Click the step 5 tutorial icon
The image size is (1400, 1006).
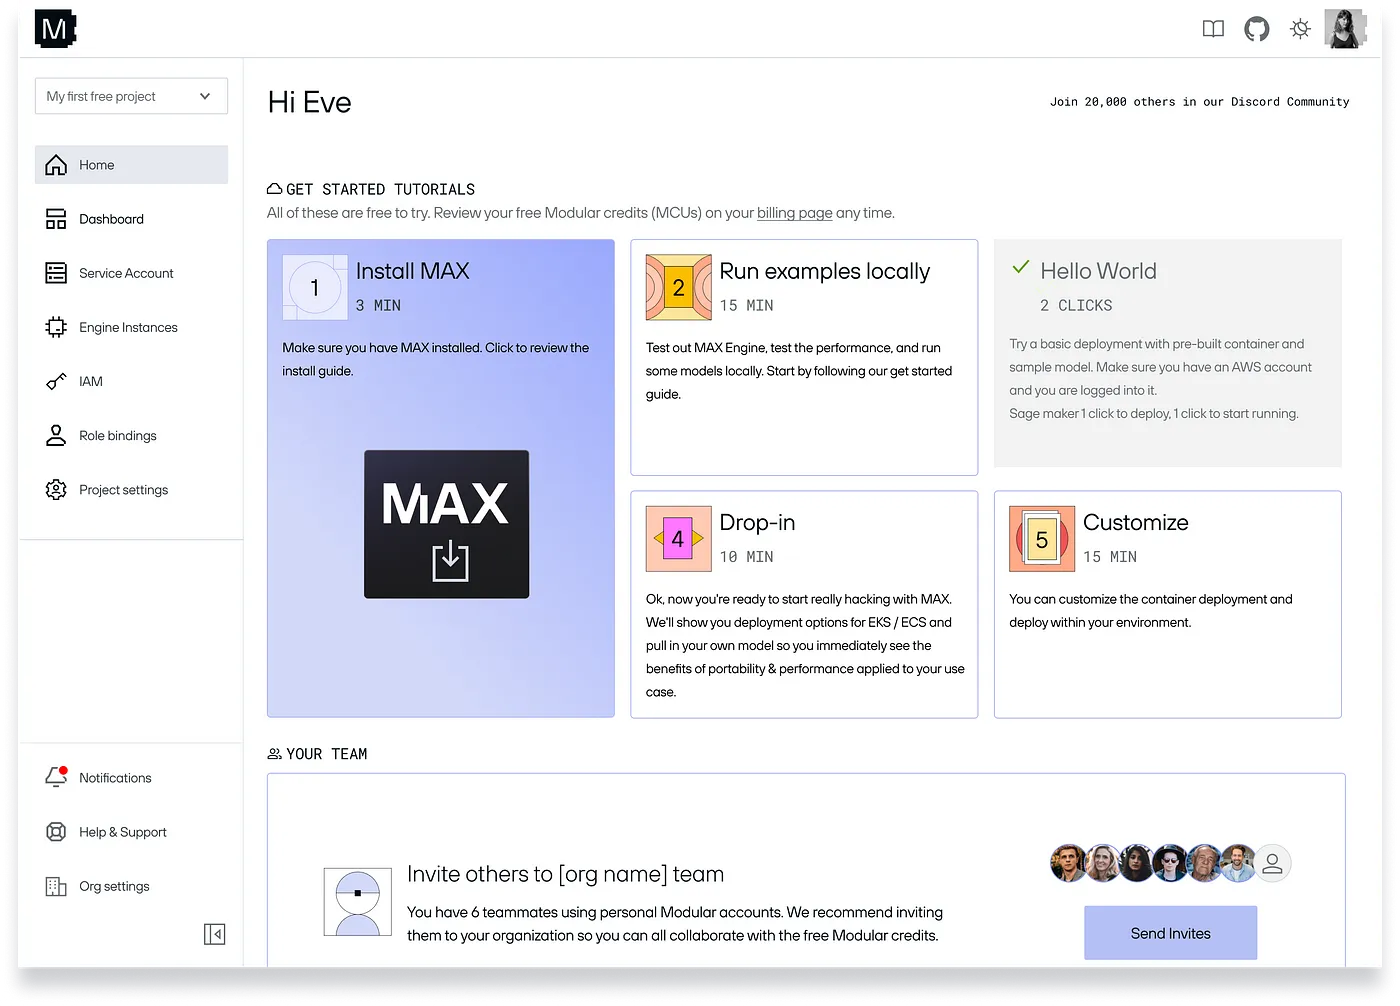pyautogui.click(x=1042, y=539)
